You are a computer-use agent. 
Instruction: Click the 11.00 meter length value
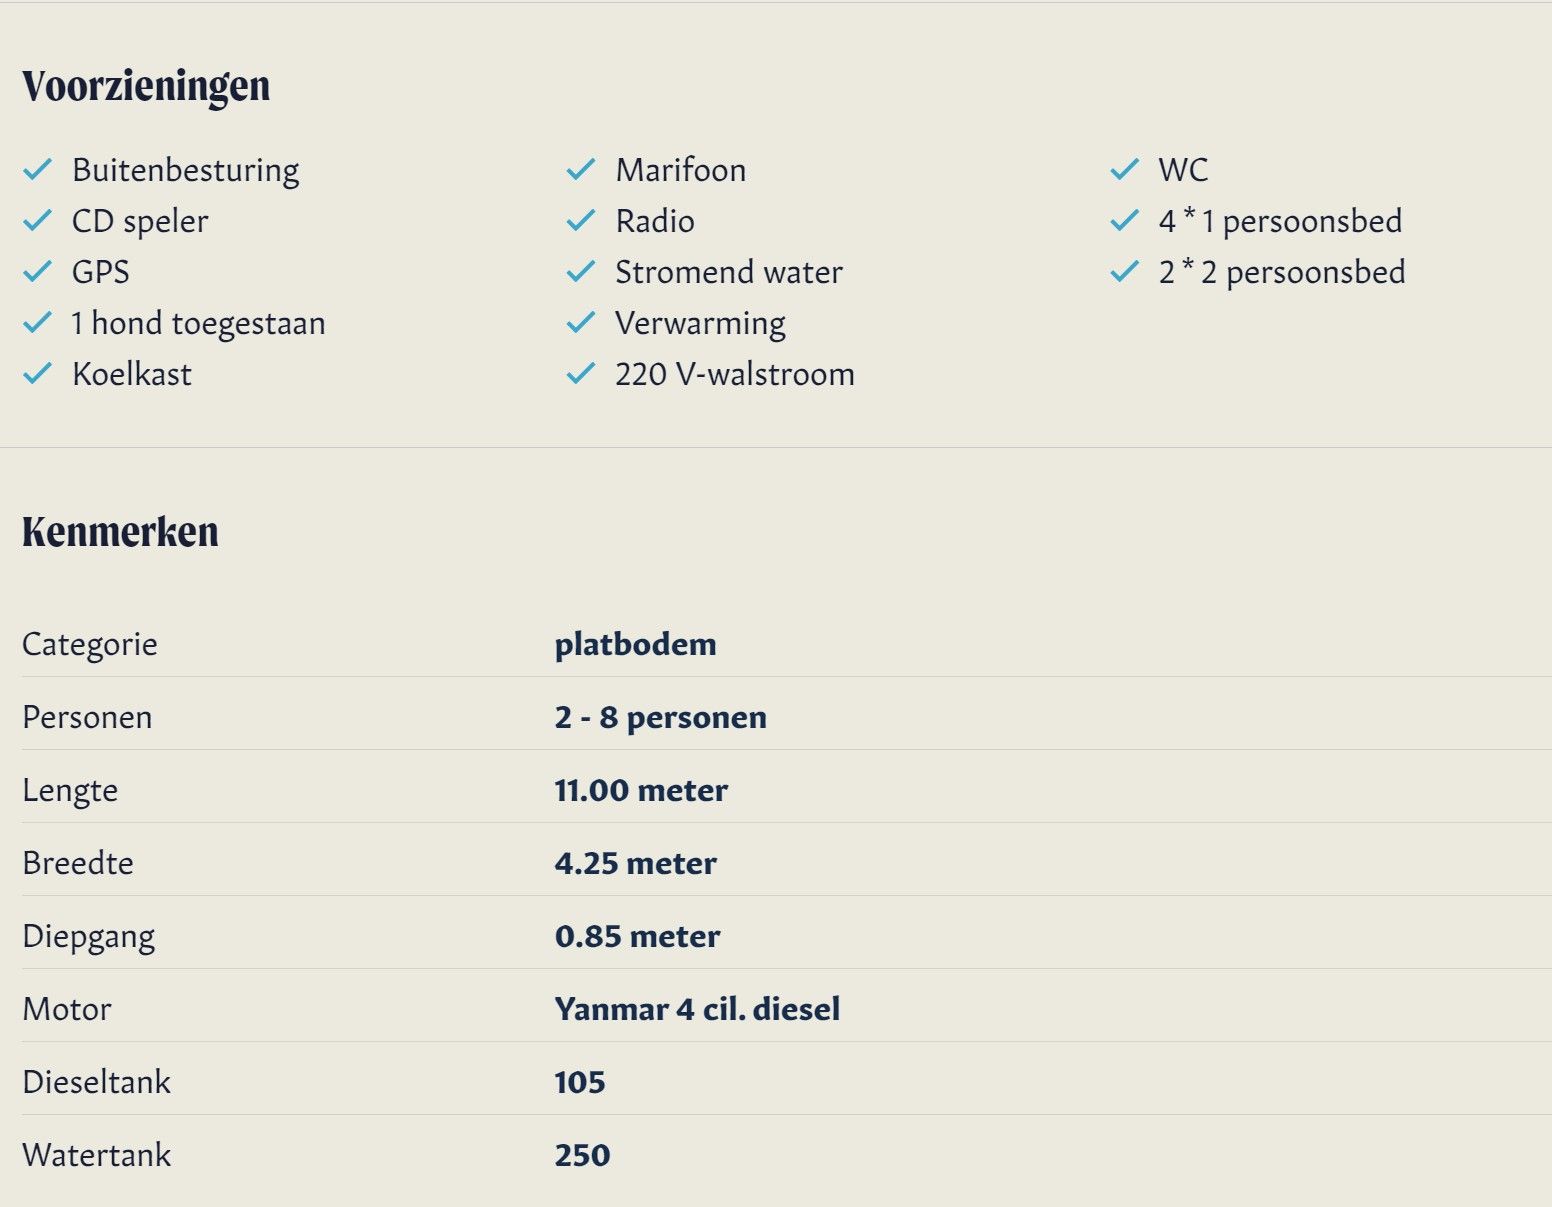tap(641, 790)
